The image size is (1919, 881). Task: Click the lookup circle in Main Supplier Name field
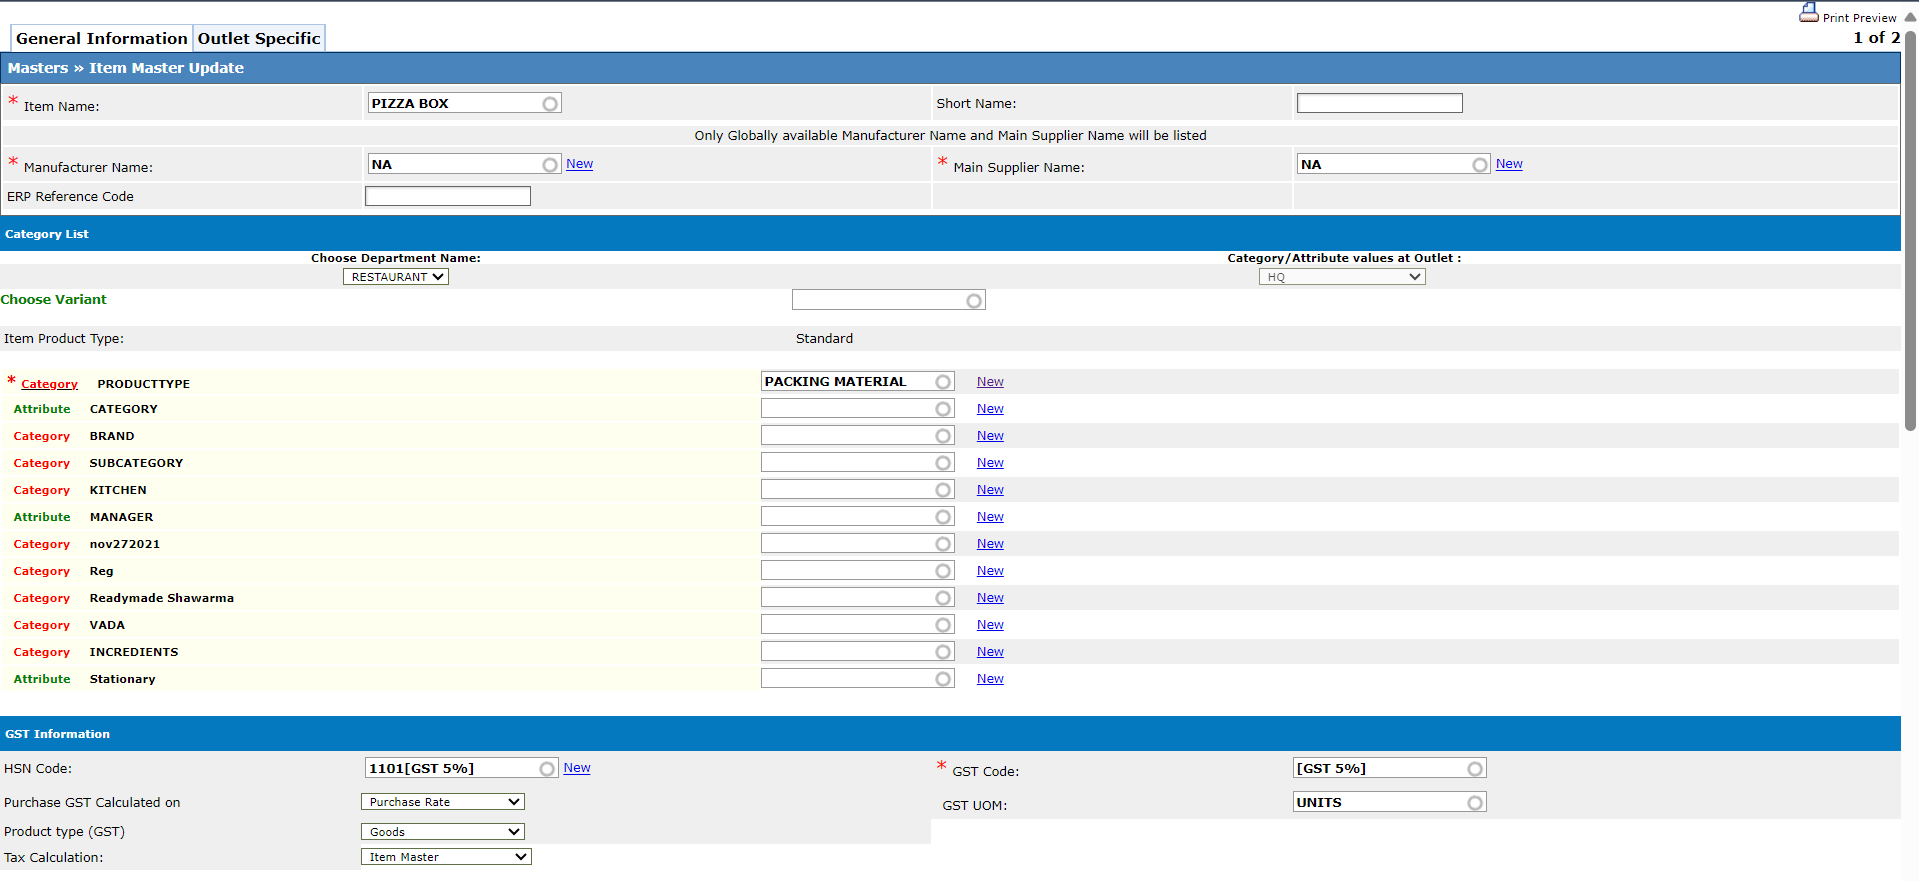point(1480,165)
